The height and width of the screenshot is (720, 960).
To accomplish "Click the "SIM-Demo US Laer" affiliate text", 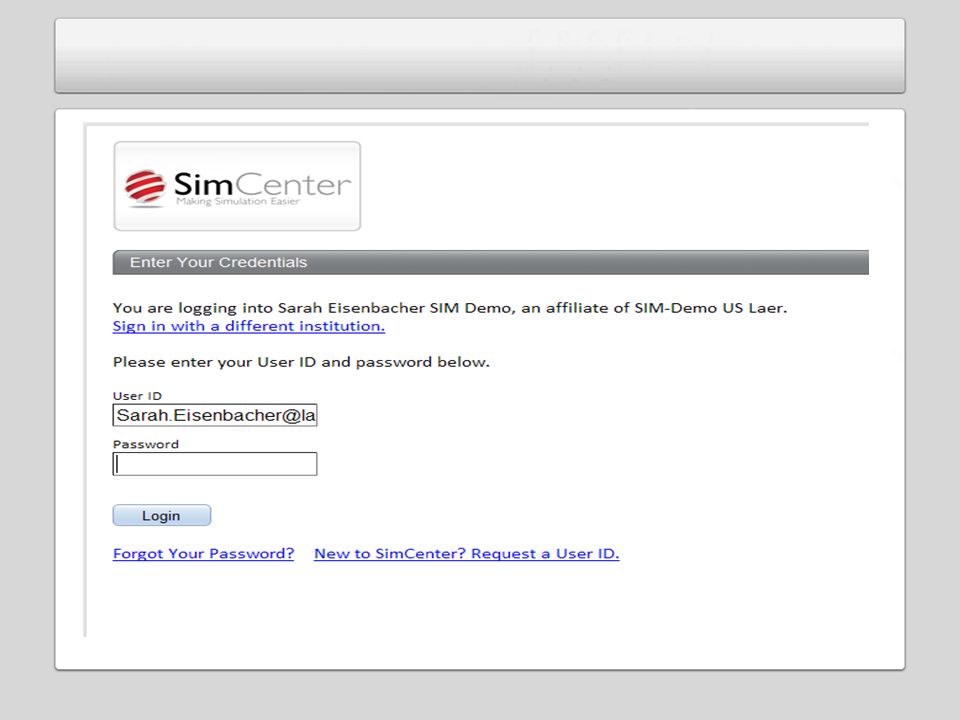I will [710, 307].
